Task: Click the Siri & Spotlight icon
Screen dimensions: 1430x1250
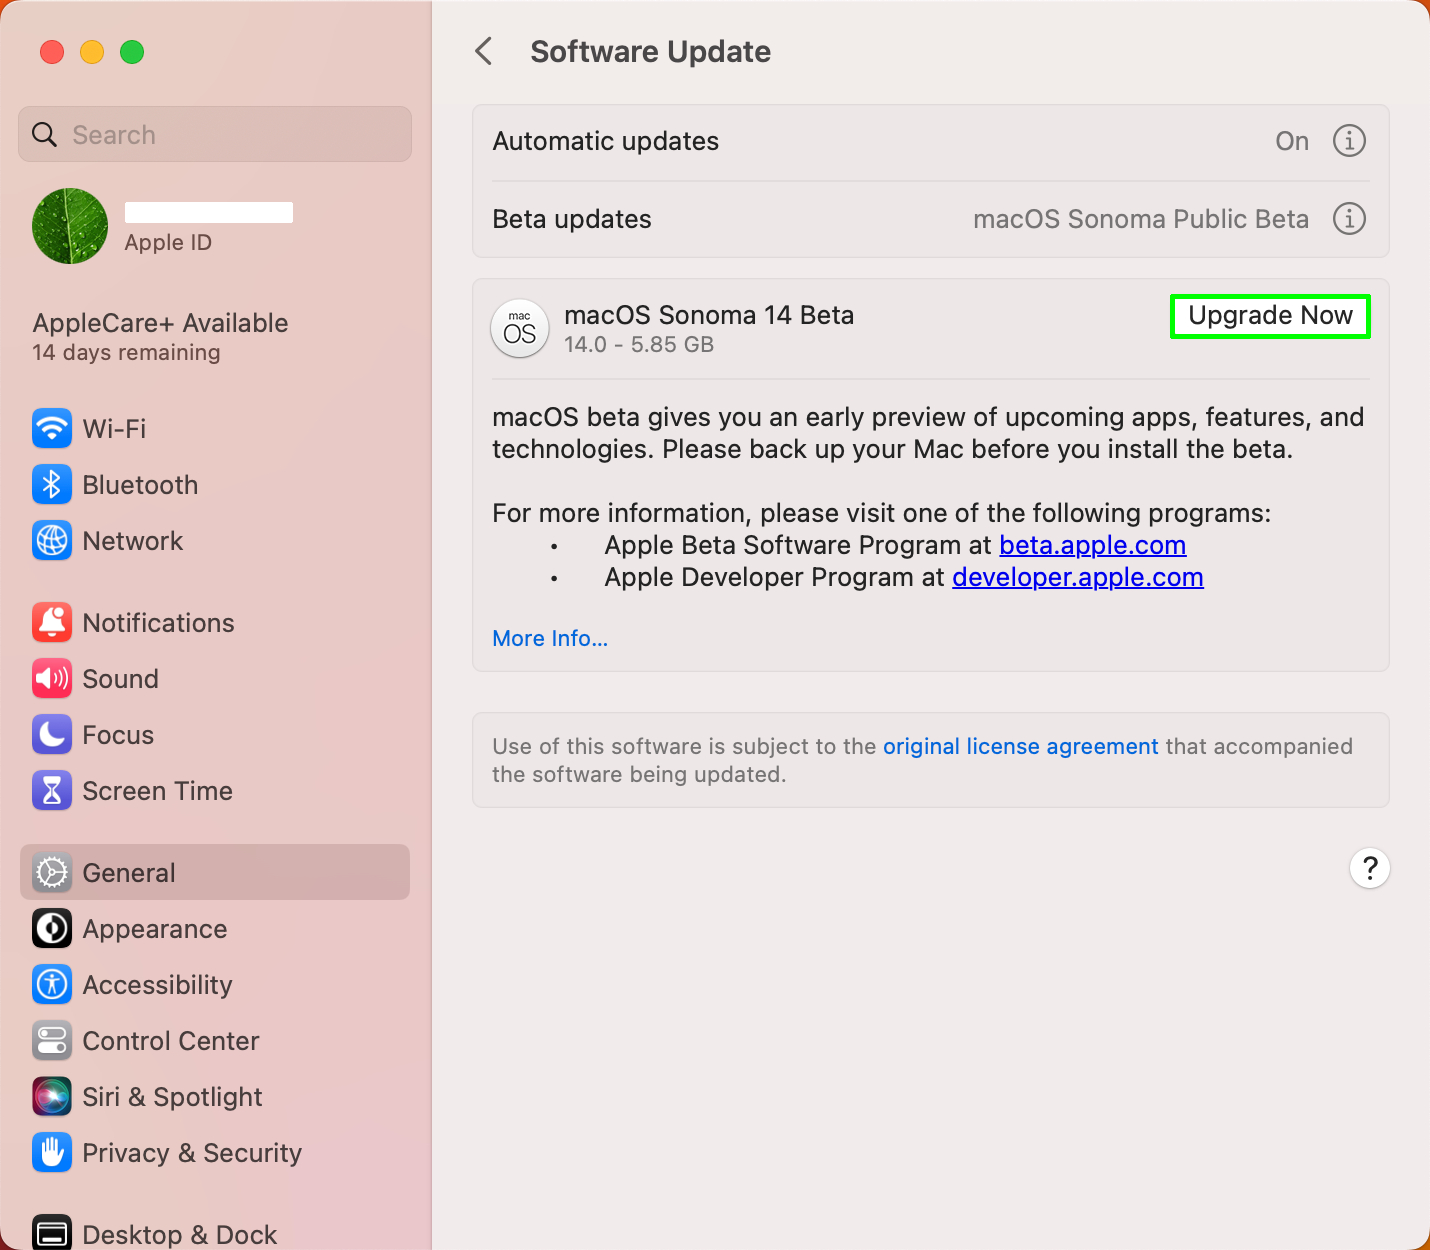Action: (x=52, y=1097)
